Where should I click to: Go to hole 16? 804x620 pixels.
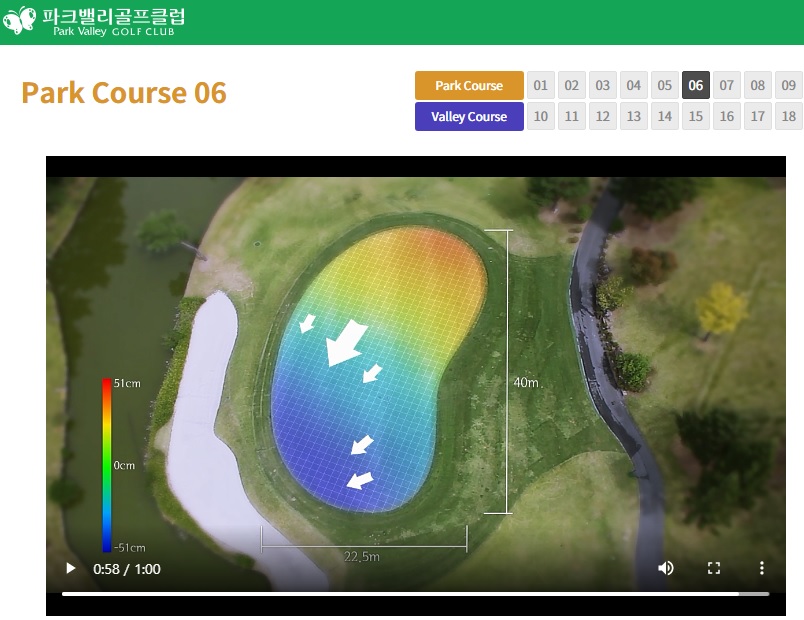pyautogui.click(x=727, y=116)
